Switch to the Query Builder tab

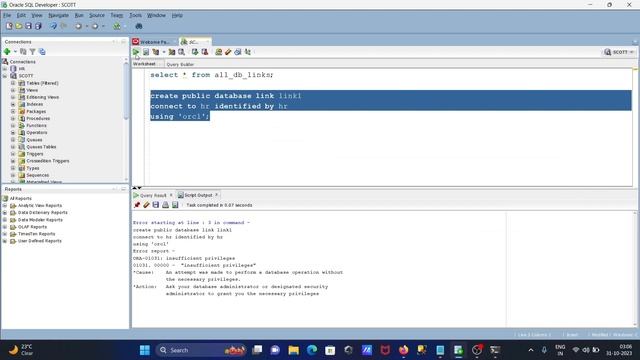[x=180, y=64]
